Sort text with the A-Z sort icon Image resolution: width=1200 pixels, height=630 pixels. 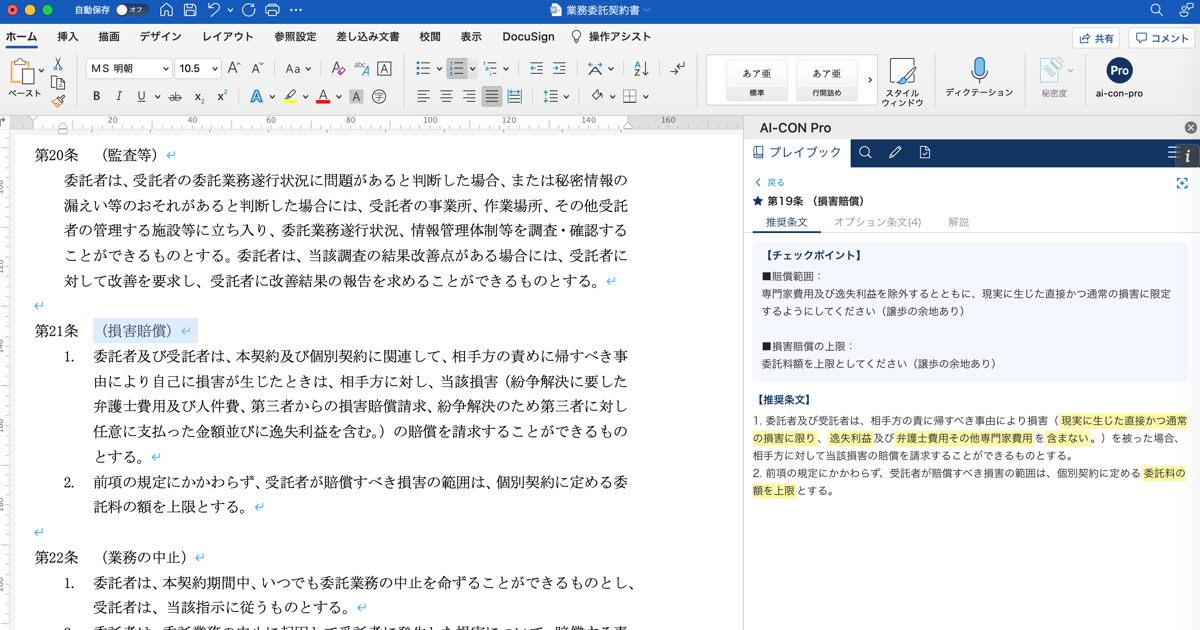click(641, 69)
